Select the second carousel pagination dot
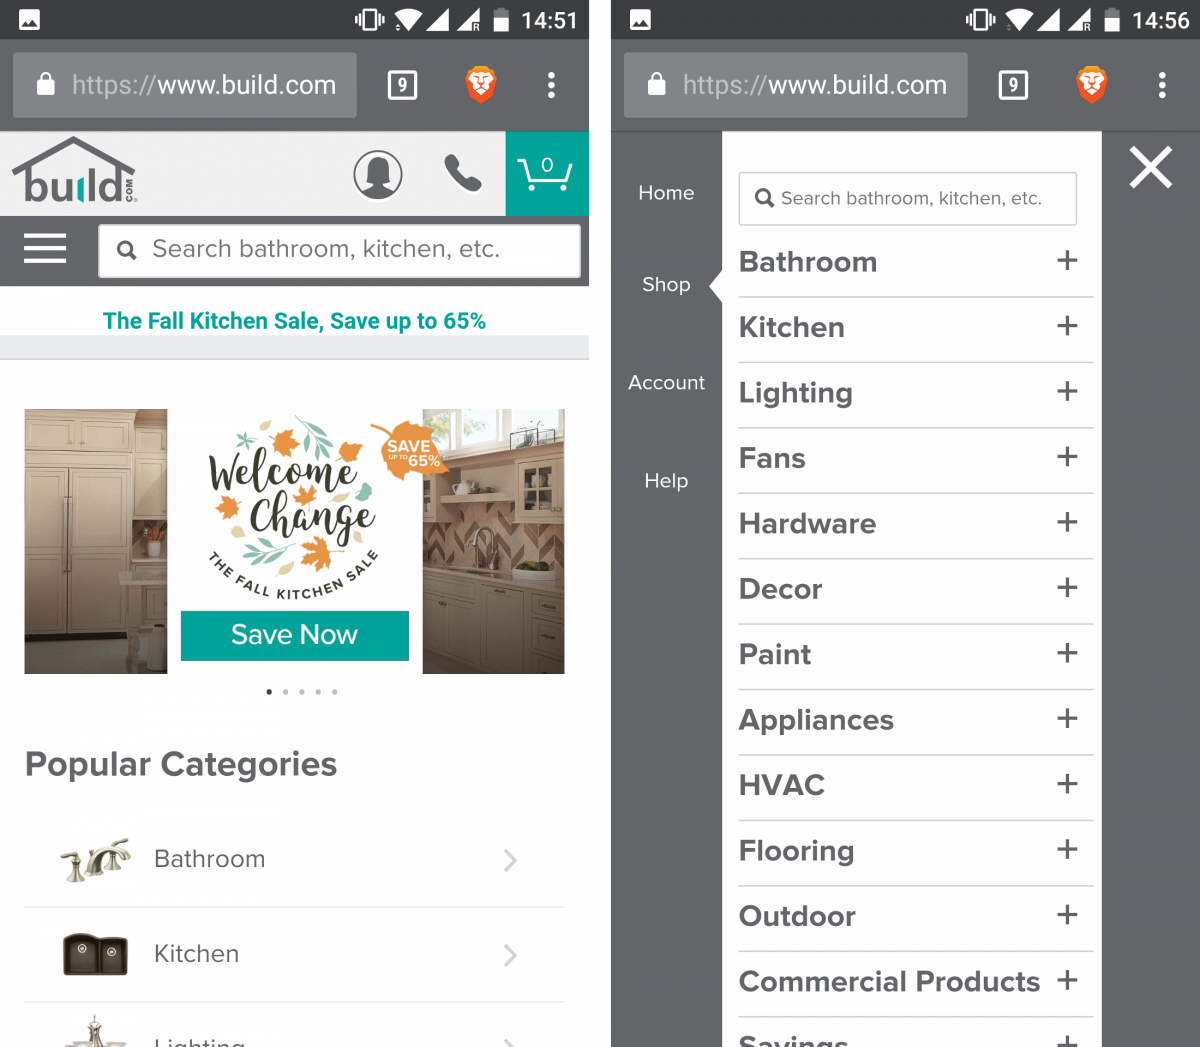This screenshot has width=1200, height=1047. (285, 692)
